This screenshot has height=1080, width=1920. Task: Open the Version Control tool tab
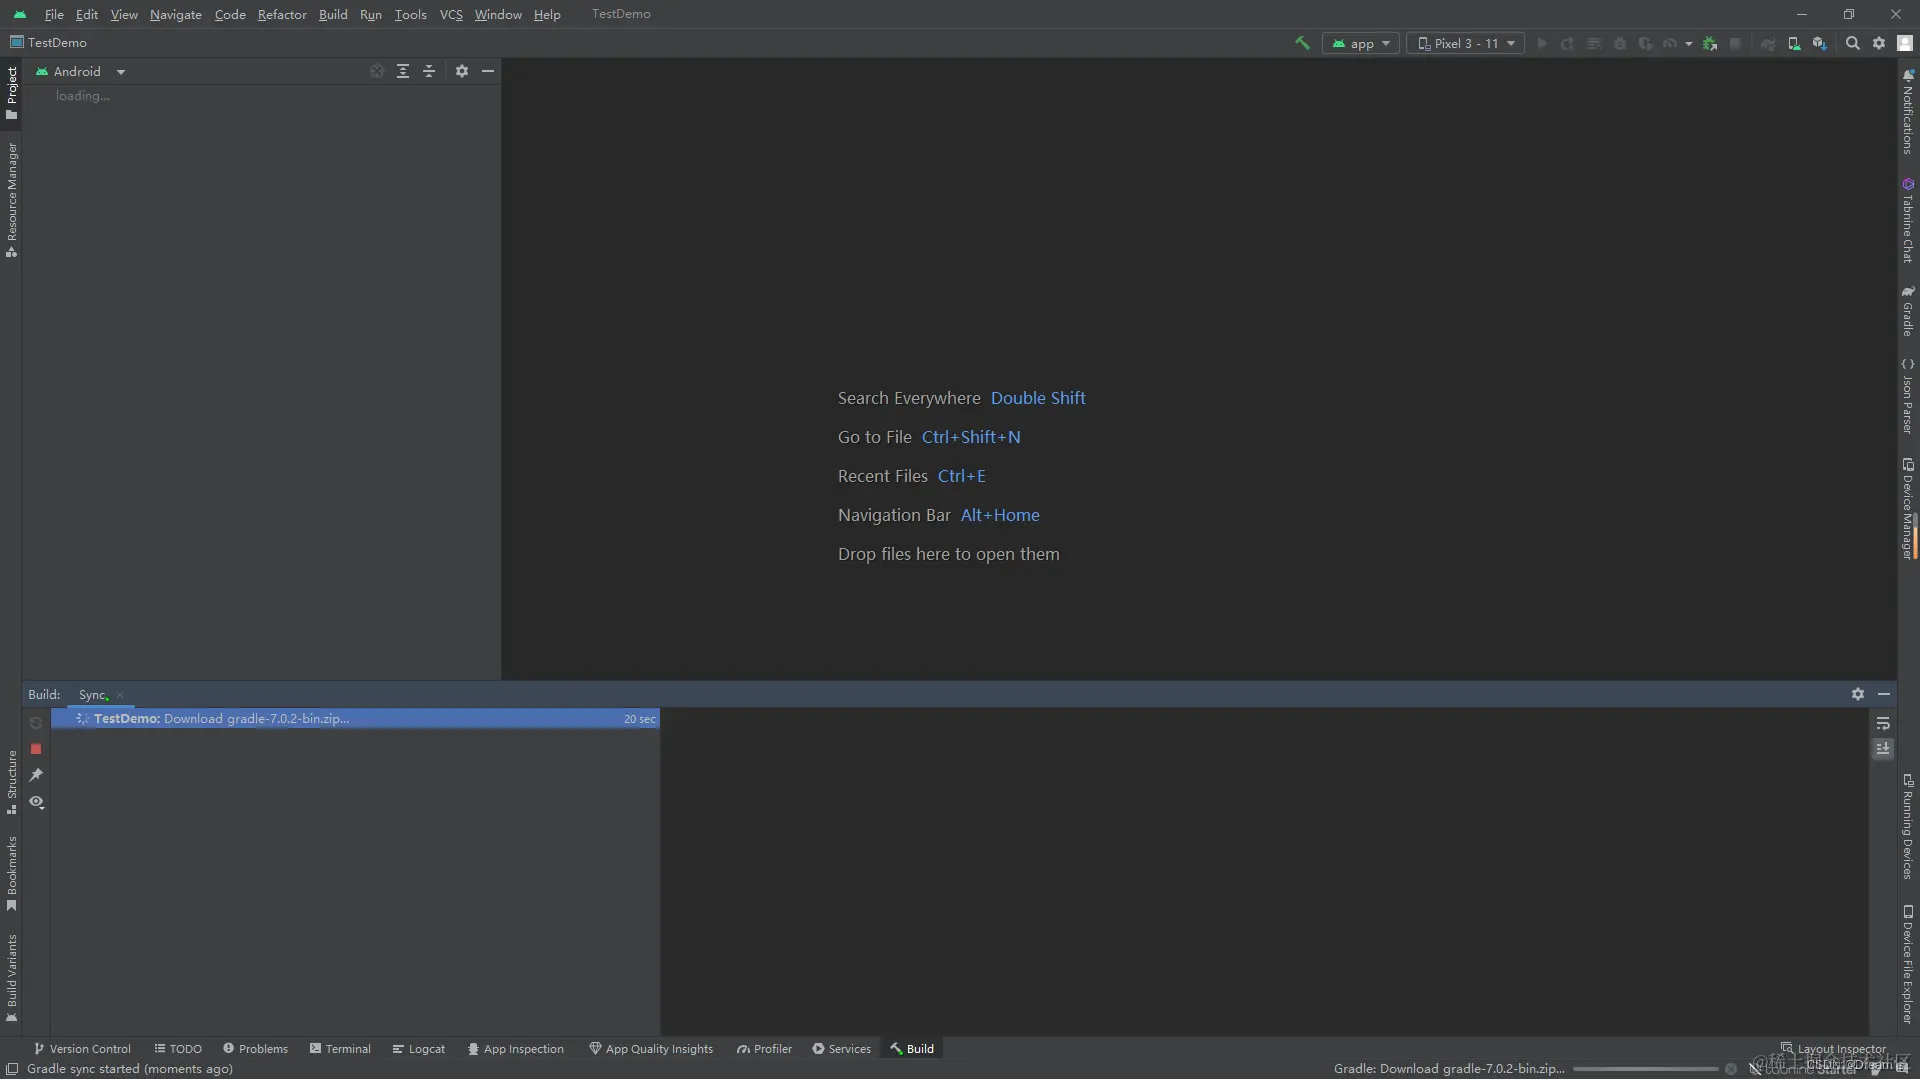(x=82, y=1049)
